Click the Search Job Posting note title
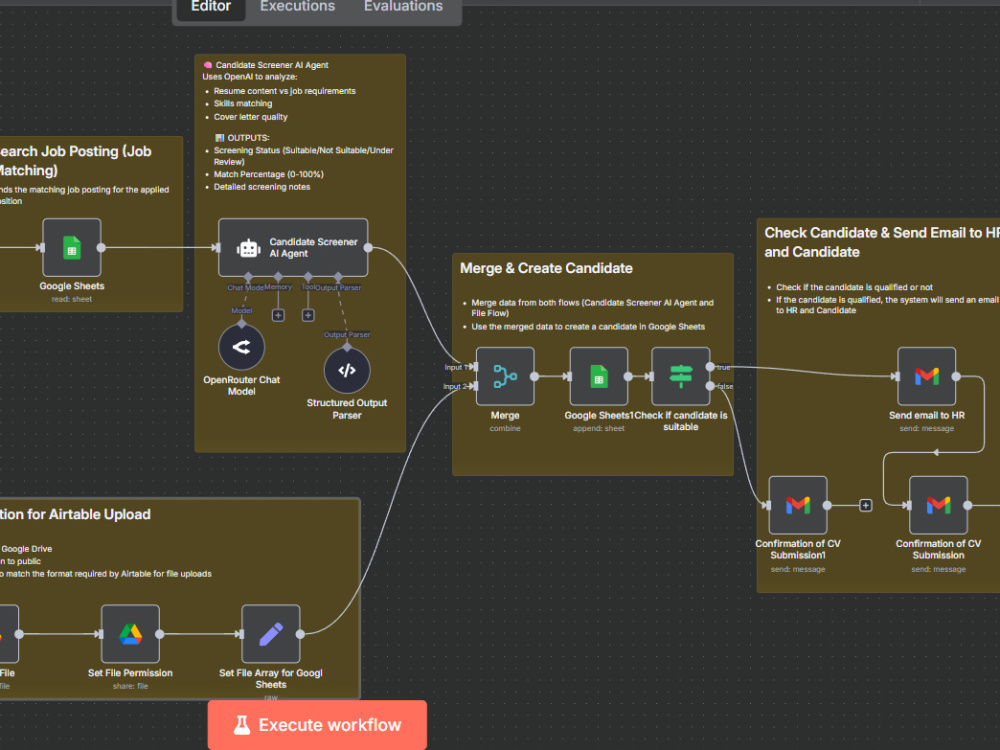 pyautogui.click(x=75, y=161)
